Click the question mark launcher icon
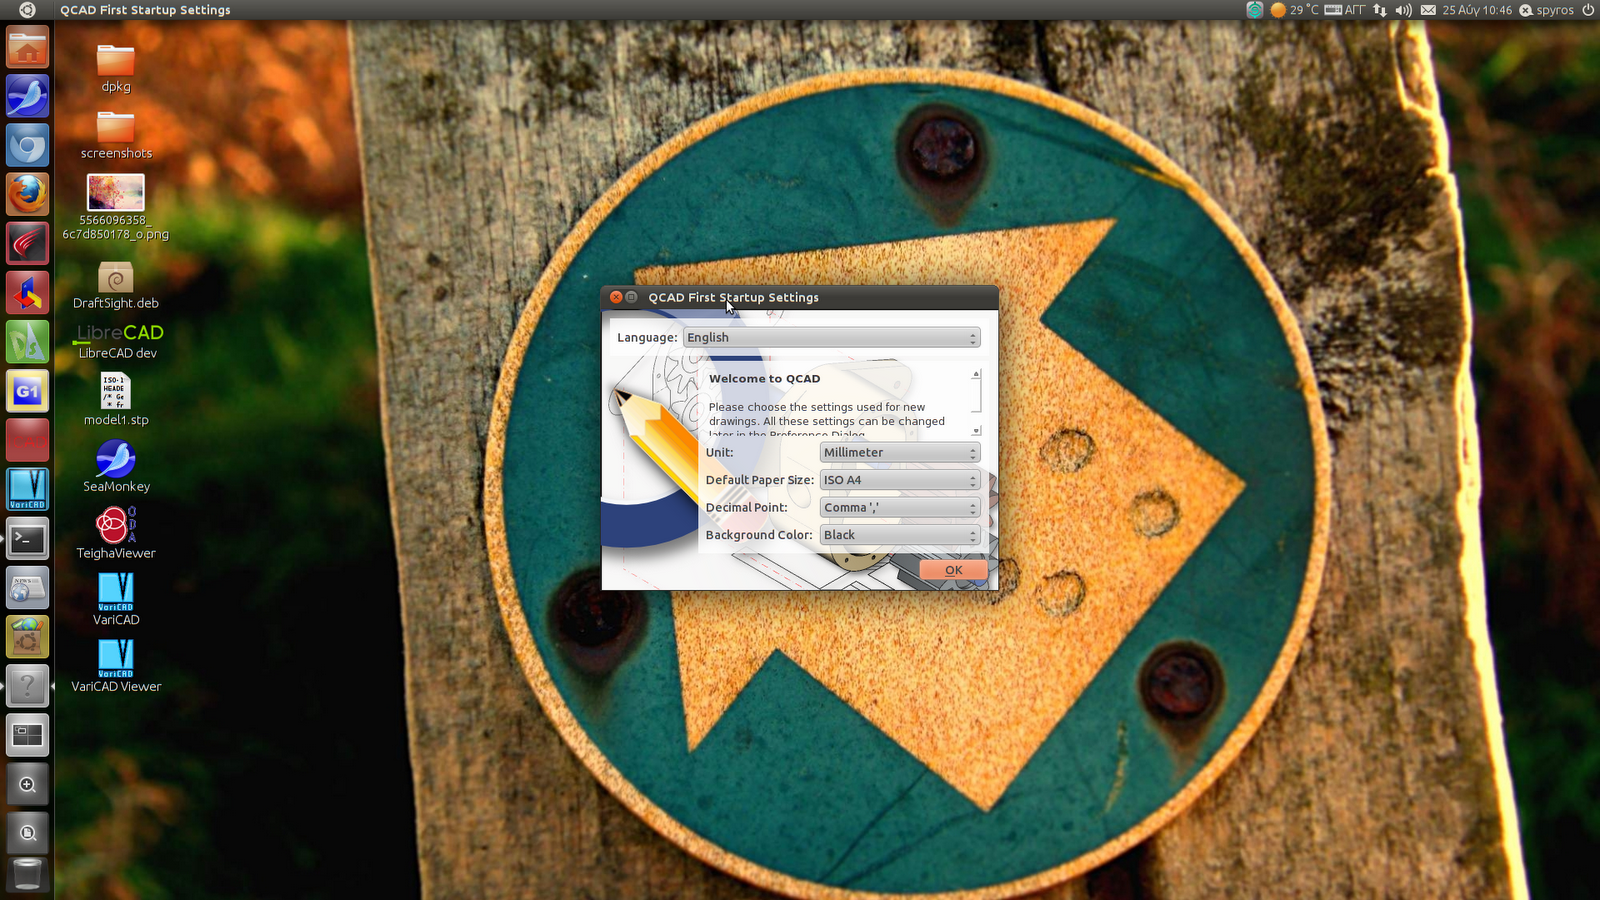The width and height of the screenshot is (1600, 900). 27,686
